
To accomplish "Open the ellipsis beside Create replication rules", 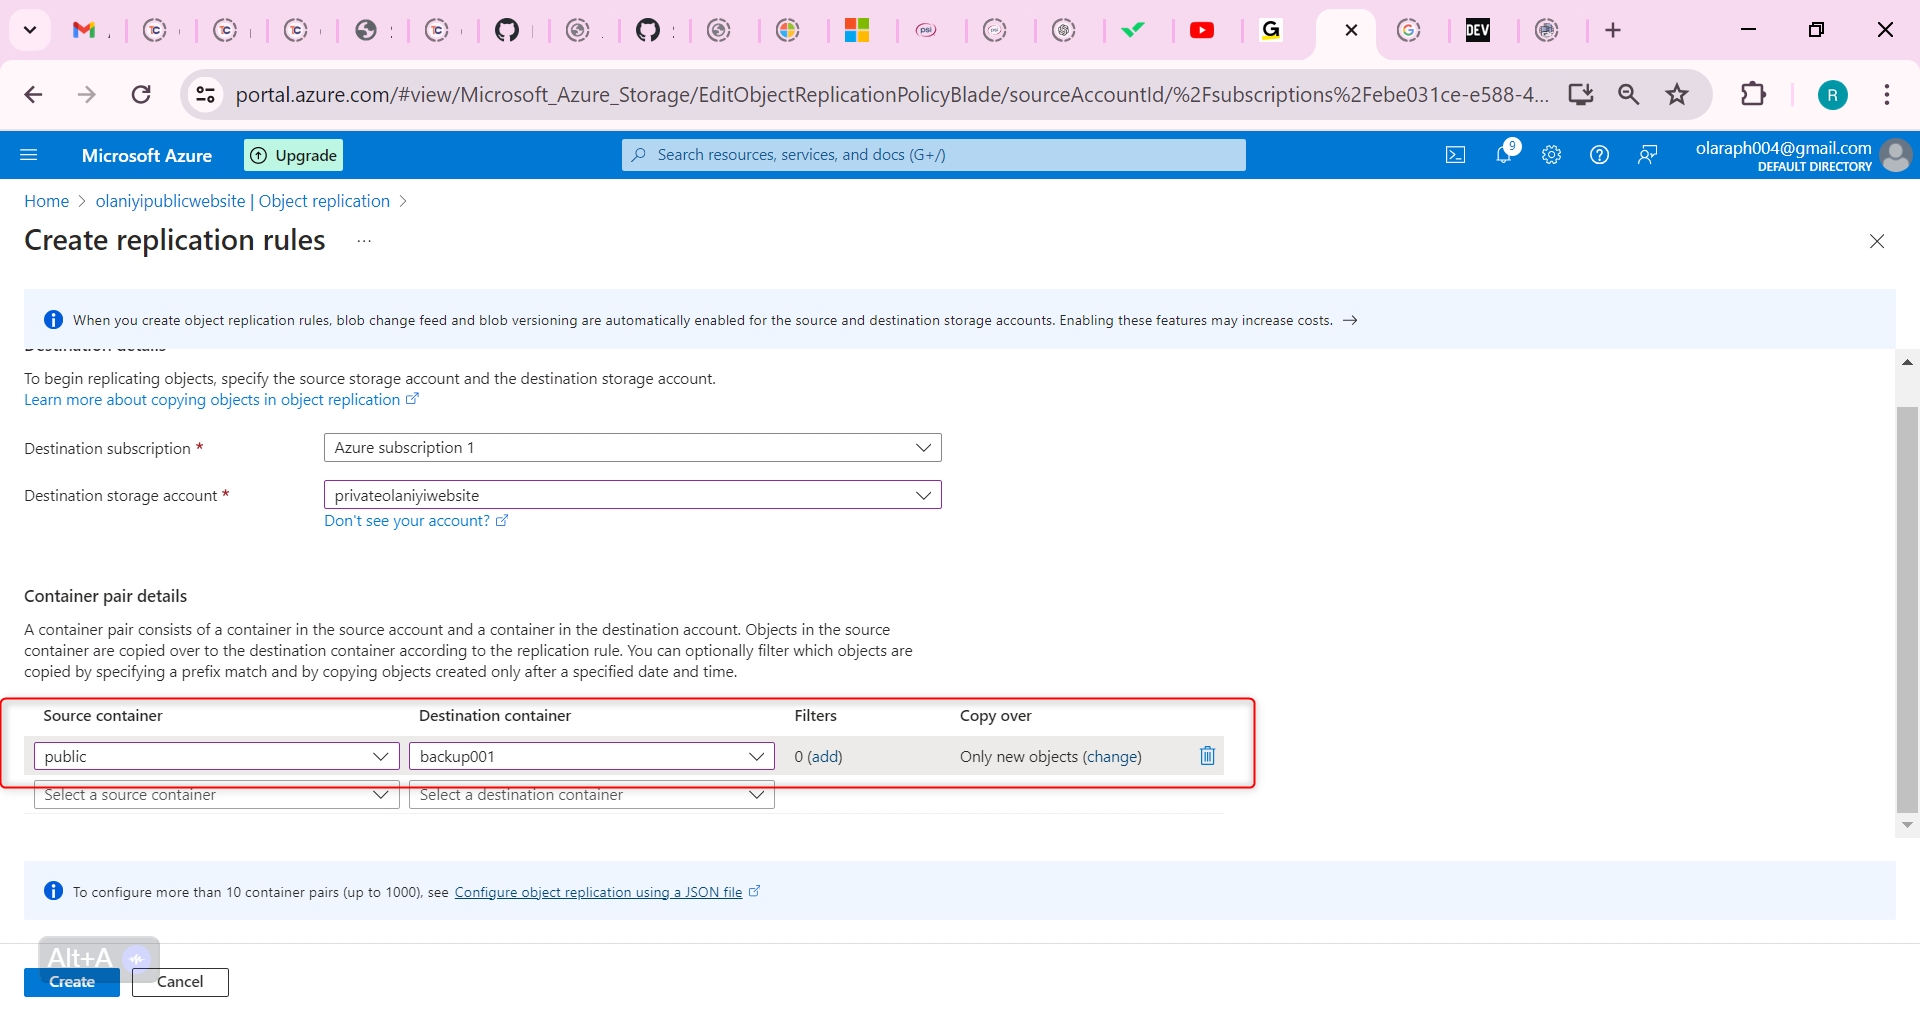I will 364,241.
